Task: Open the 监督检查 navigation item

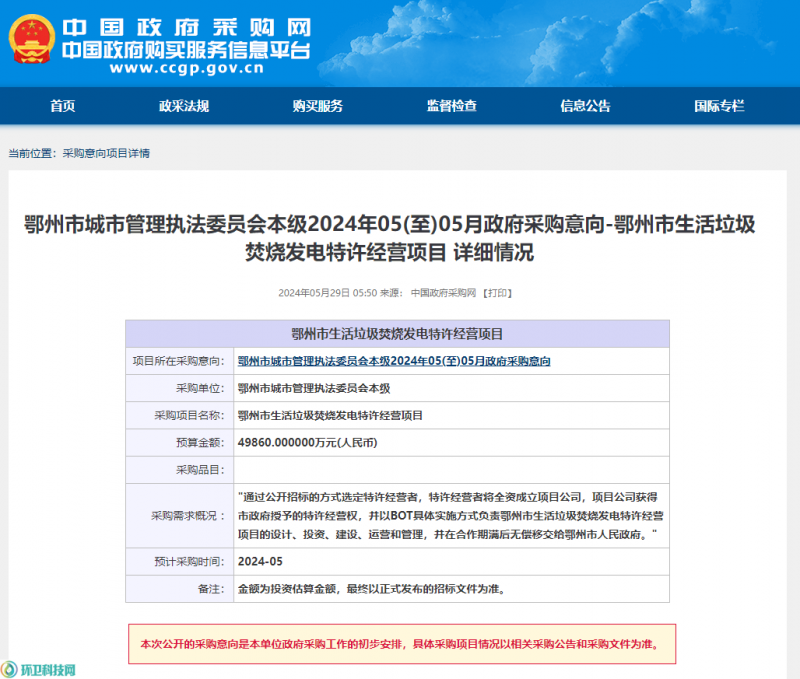Action: pos(451,106)
